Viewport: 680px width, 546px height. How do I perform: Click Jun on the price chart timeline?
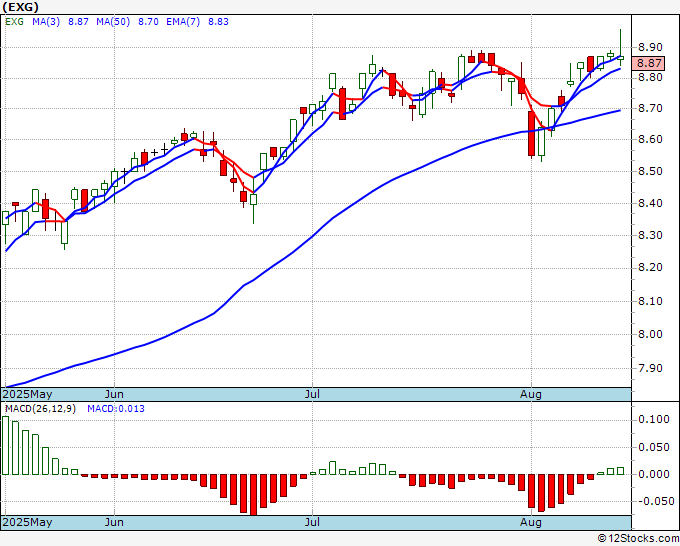tap(114, 394)
